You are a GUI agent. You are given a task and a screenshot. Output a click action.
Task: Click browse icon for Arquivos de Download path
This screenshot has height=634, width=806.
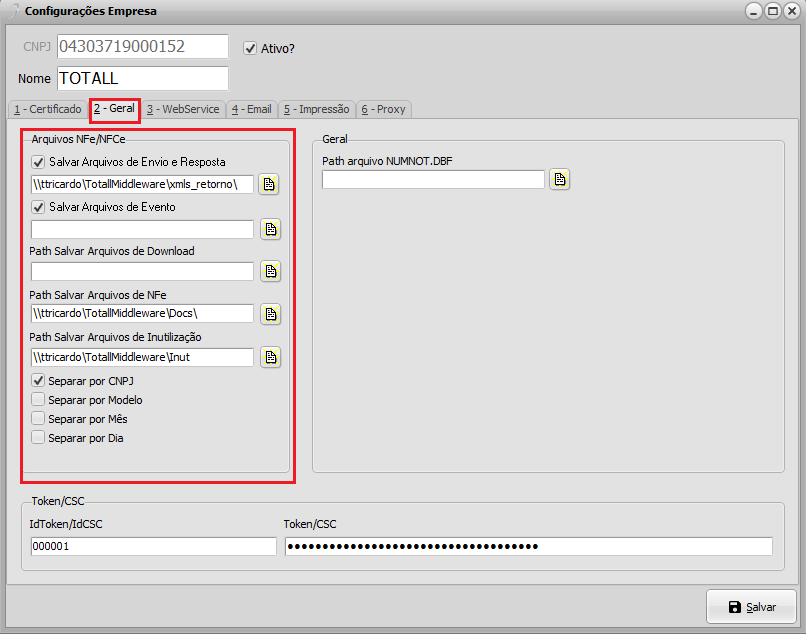pos(270,271)
